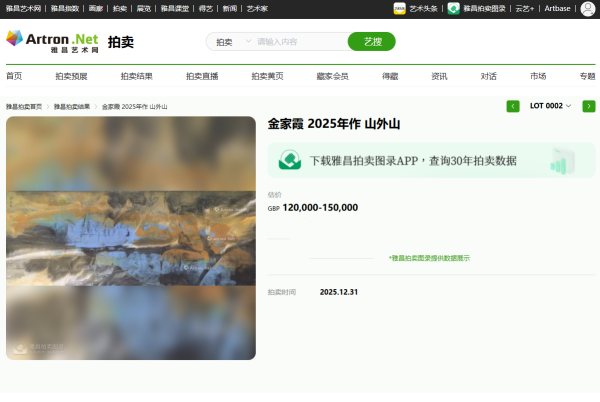Click 得艺 in top bar

(206, 8)
